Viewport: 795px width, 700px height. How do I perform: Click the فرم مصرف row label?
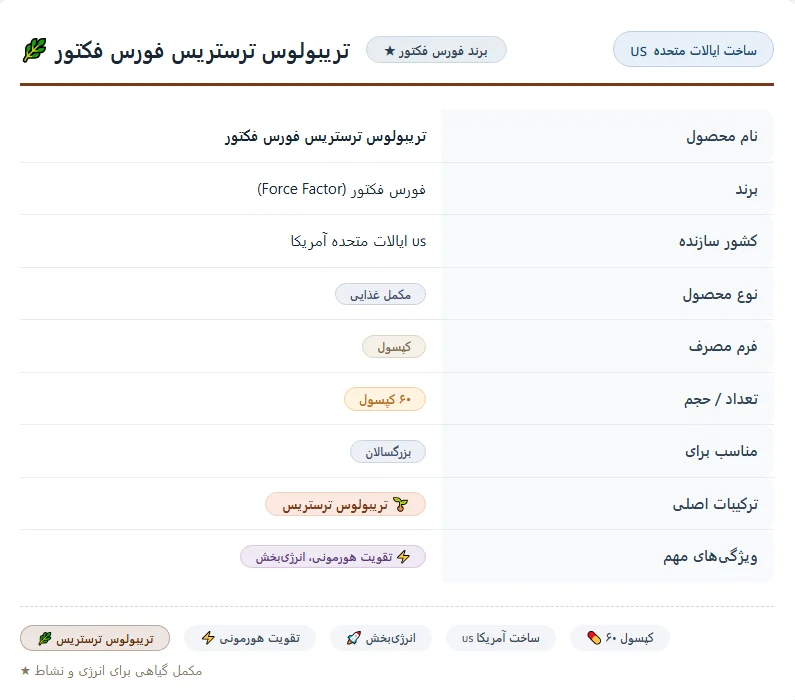[723, 346]
